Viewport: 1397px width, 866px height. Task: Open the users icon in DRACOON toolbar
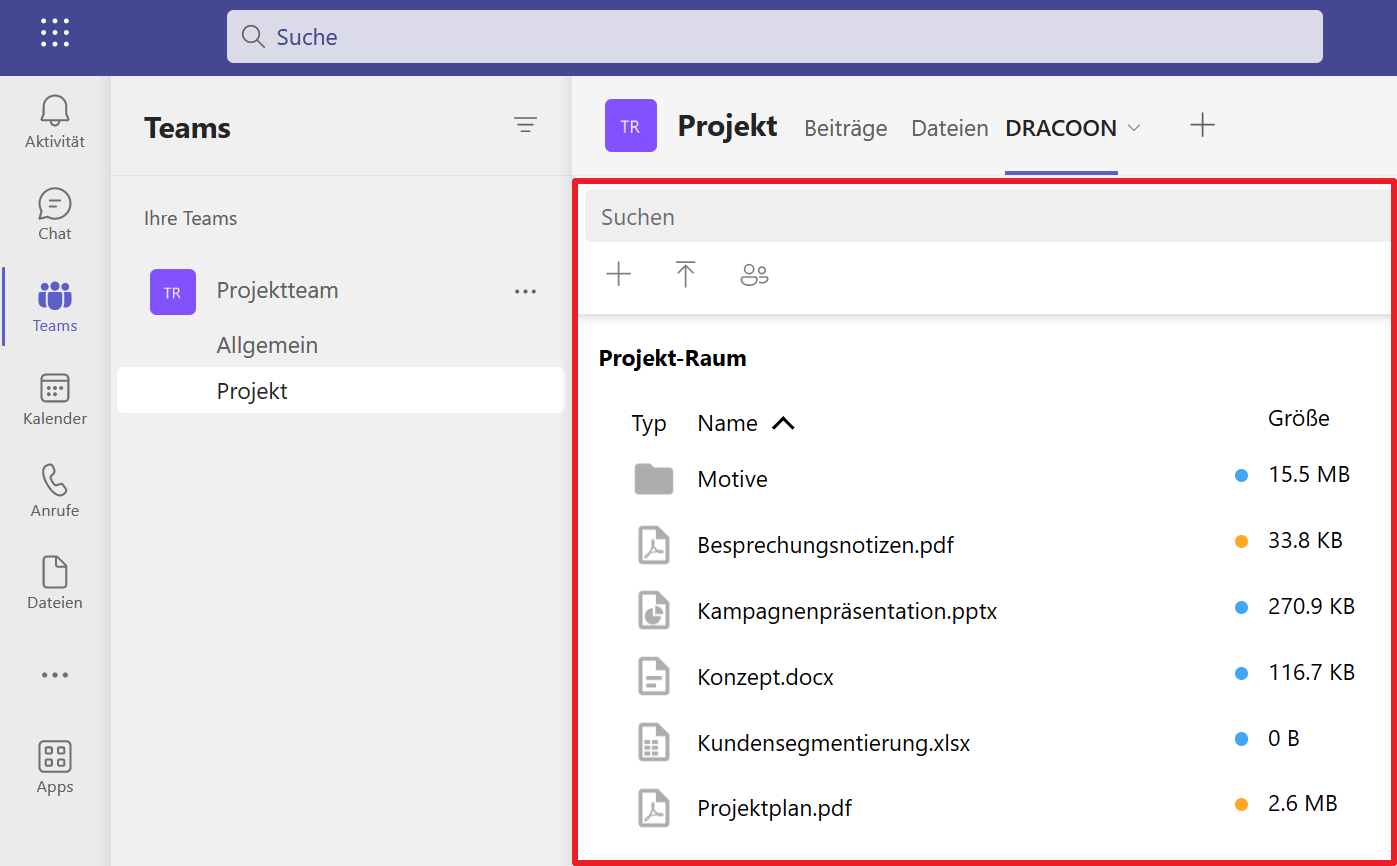[754, 274]
